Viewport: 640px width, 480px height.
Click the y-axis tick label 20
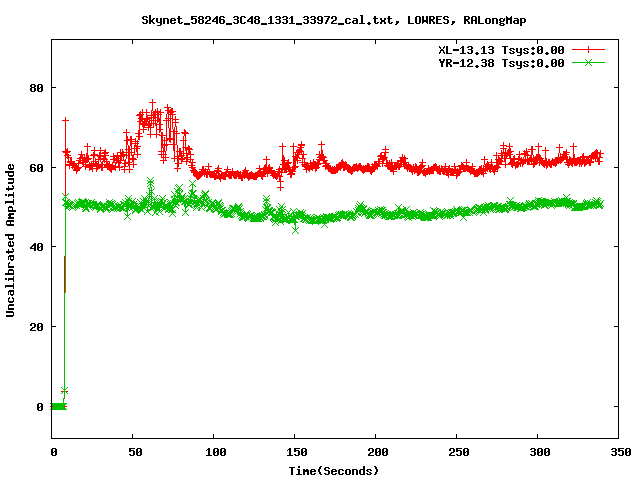[x=36, y=327]
